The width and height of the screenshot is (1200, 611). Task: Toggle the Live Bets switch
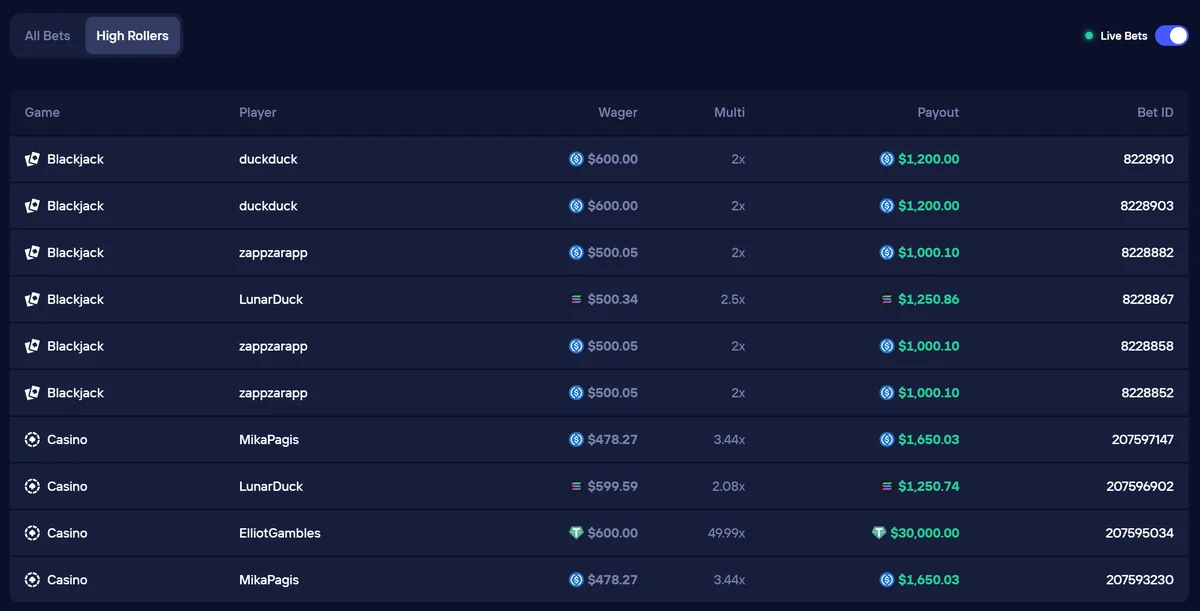[1171, 36]
